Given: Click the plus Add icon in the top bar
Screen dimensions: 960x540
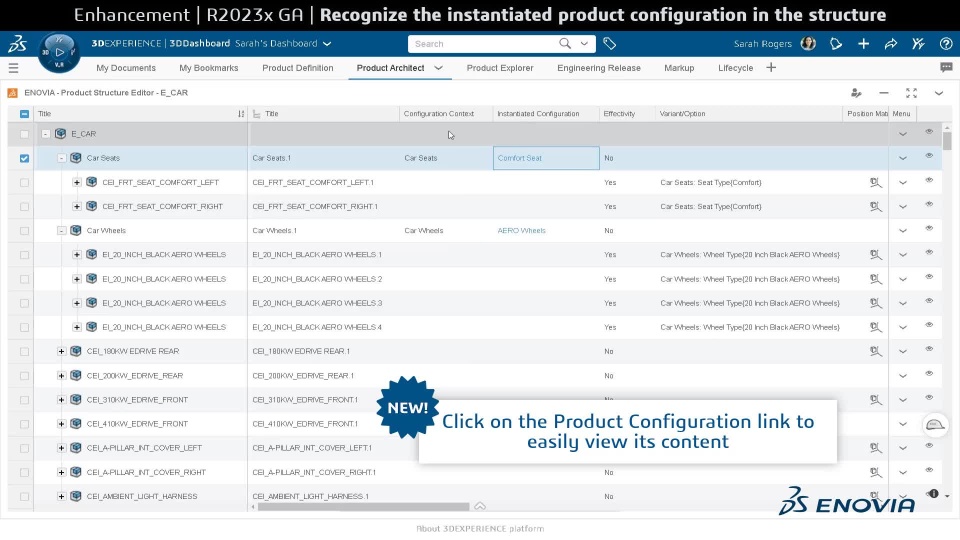Looking at the screenshot, I should pyautogui.click(x=863, y=43).
